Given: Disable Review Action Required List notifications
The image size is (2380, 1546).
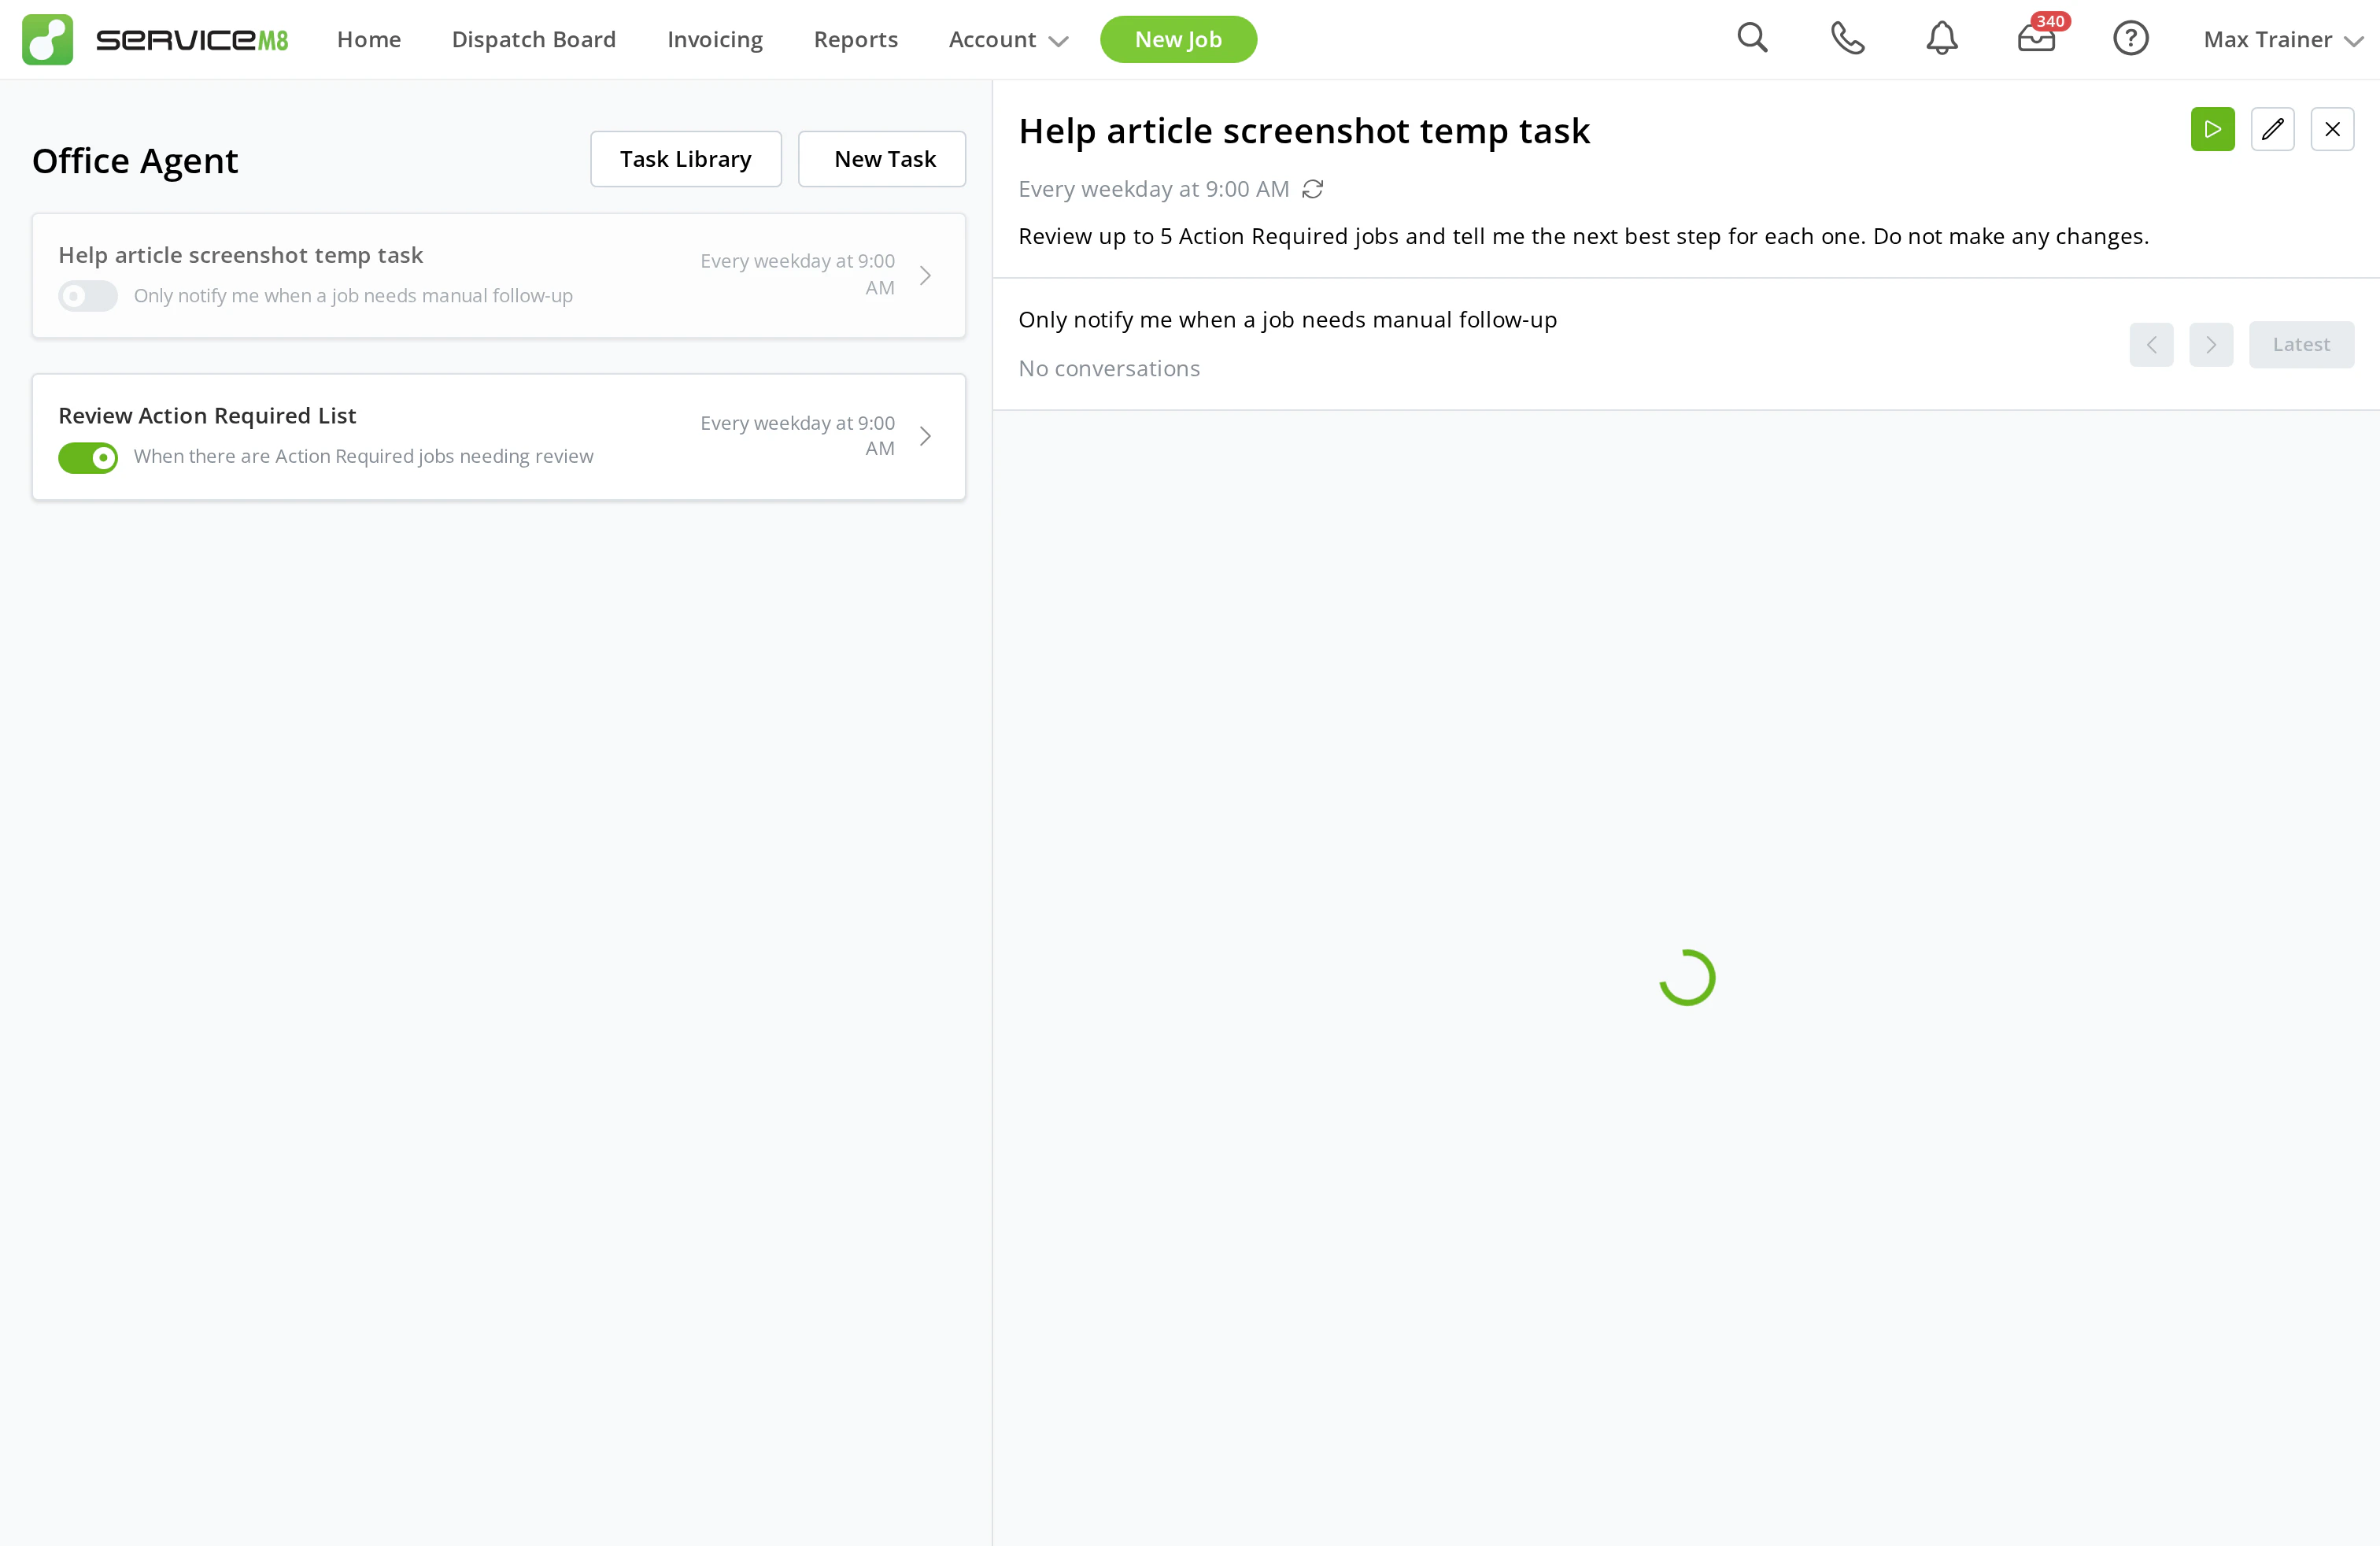Looking at the screenshot, I should click(87, 458).
